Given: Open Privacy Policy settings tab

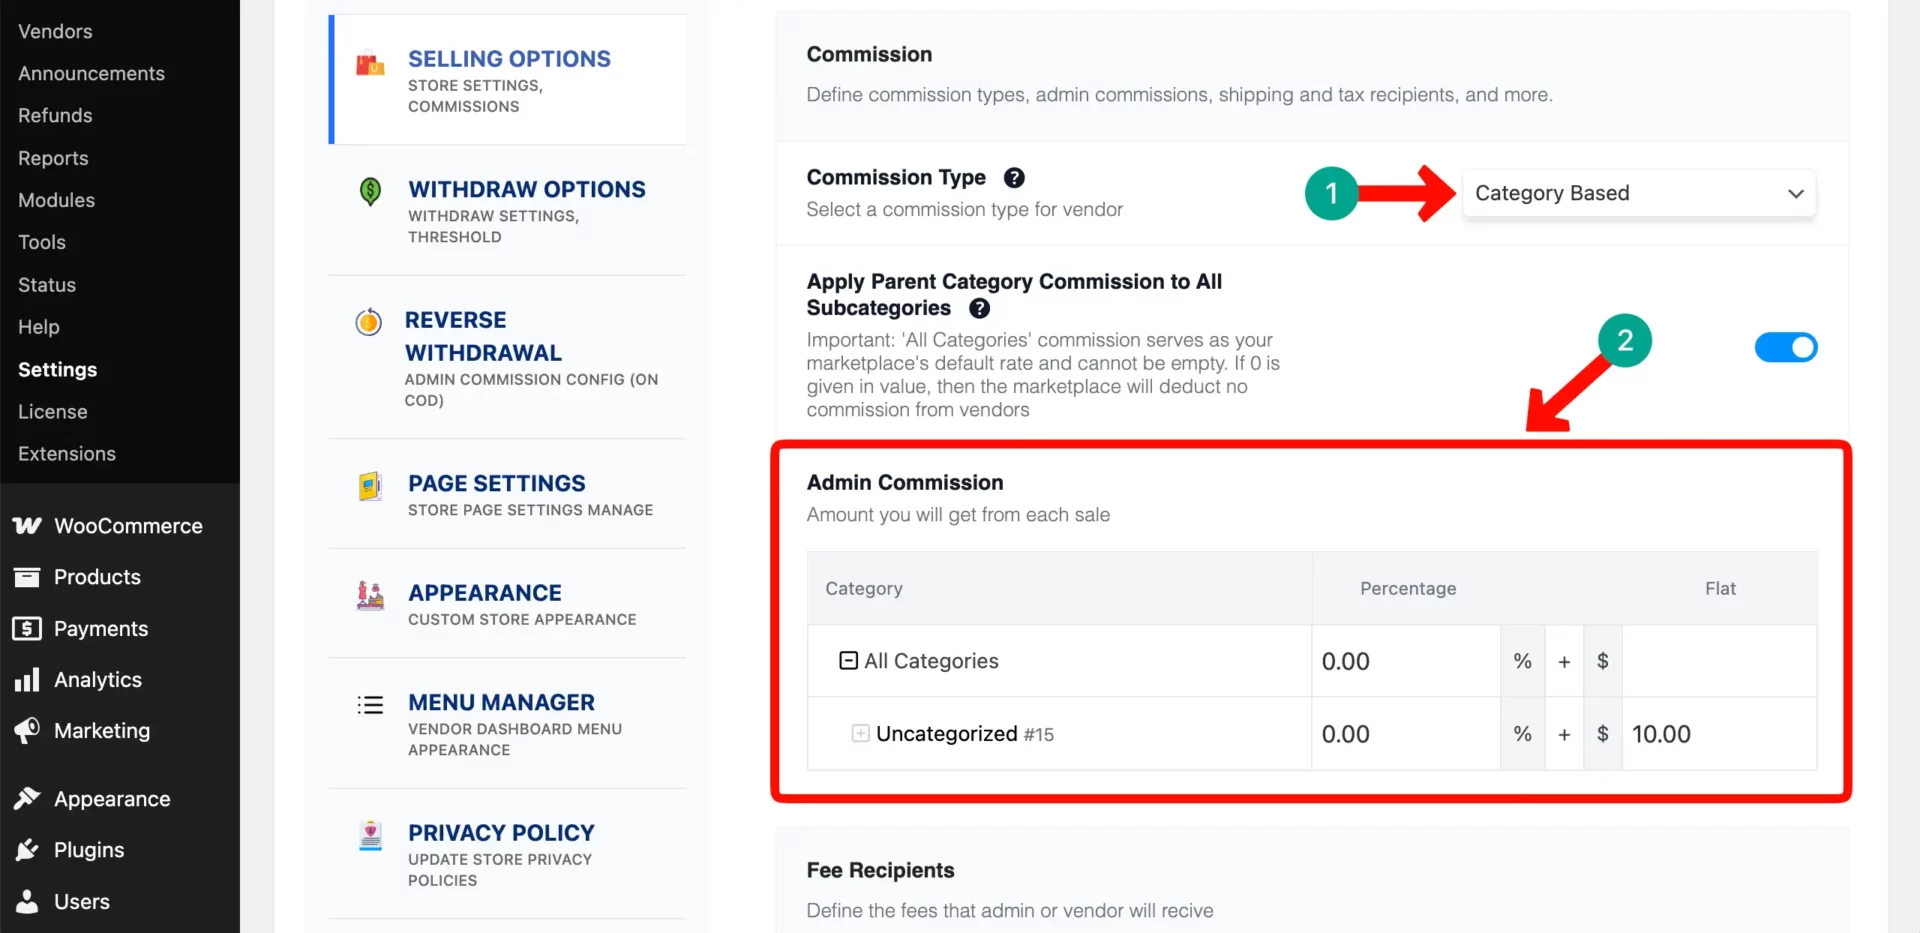Looking at the screenshot, I should (x=509, y=854).
